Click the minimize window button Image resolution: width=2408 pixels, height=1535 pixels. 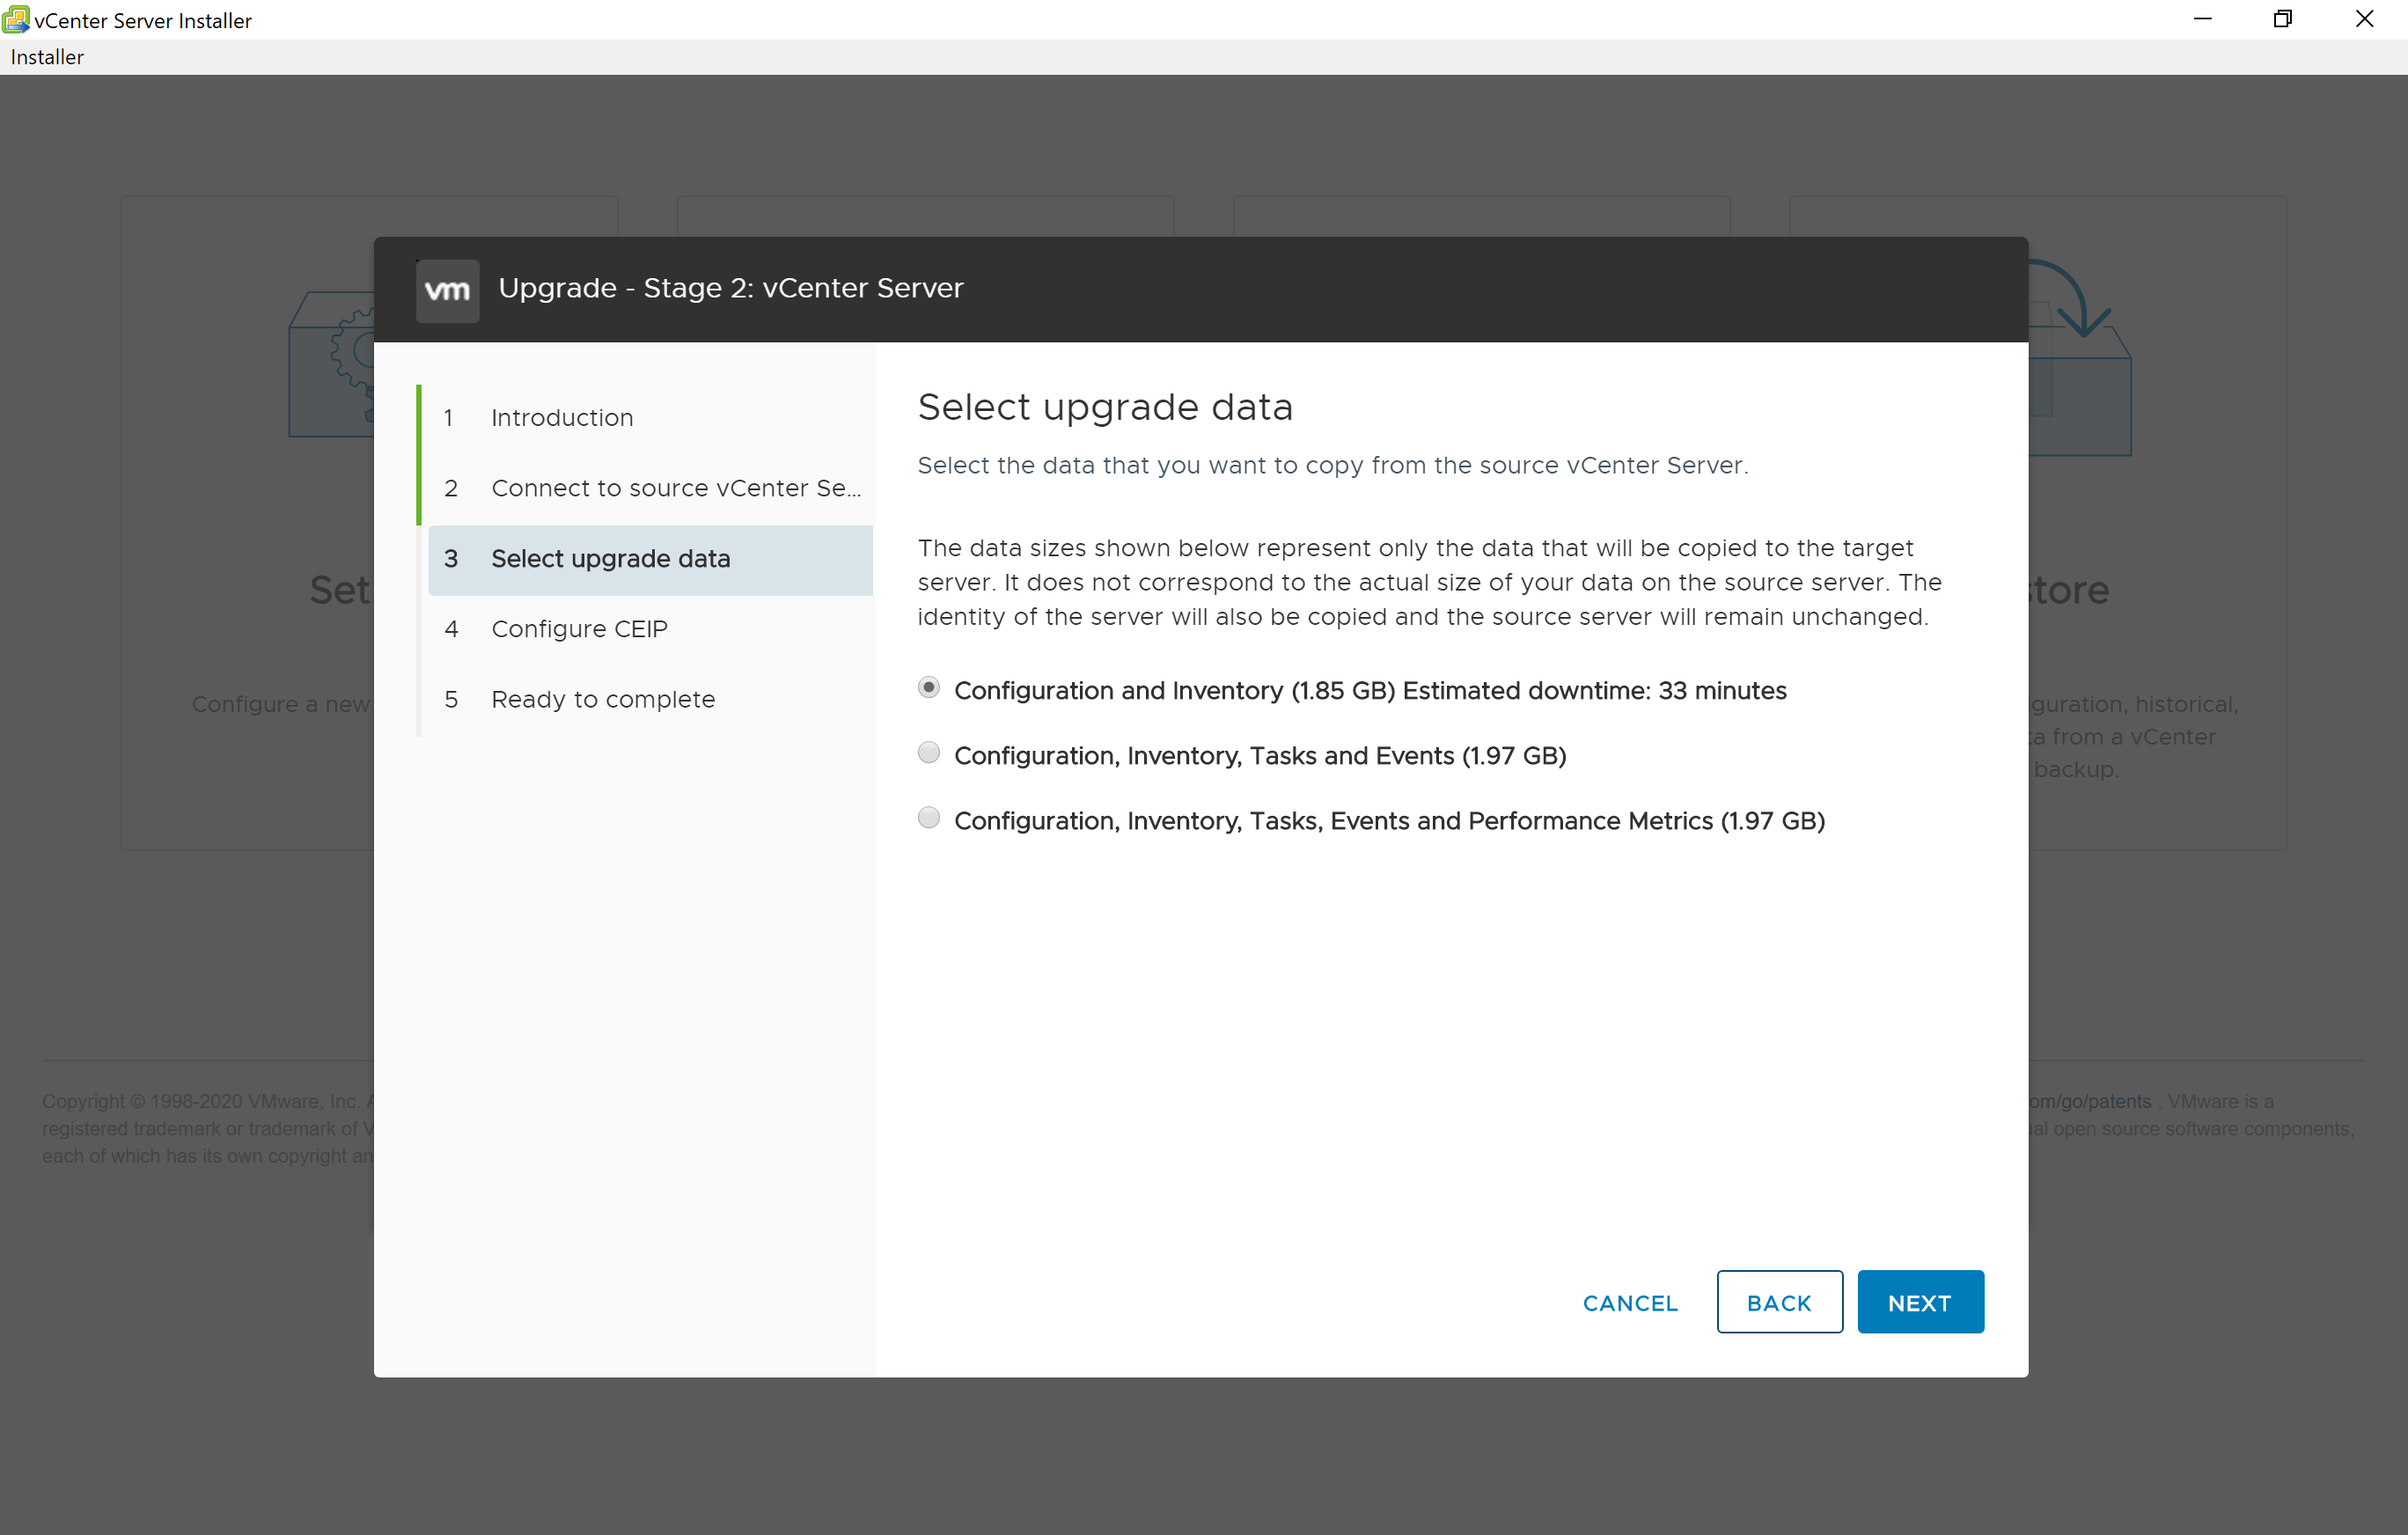tap(2205, 19)
